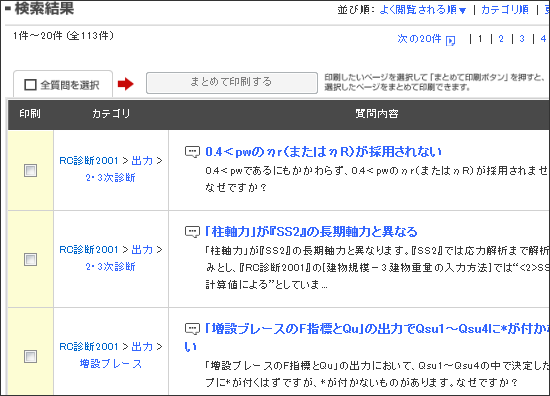Check the 全質問を選択 checkbox
The image size is (550, 396).
tap(30, 85)
